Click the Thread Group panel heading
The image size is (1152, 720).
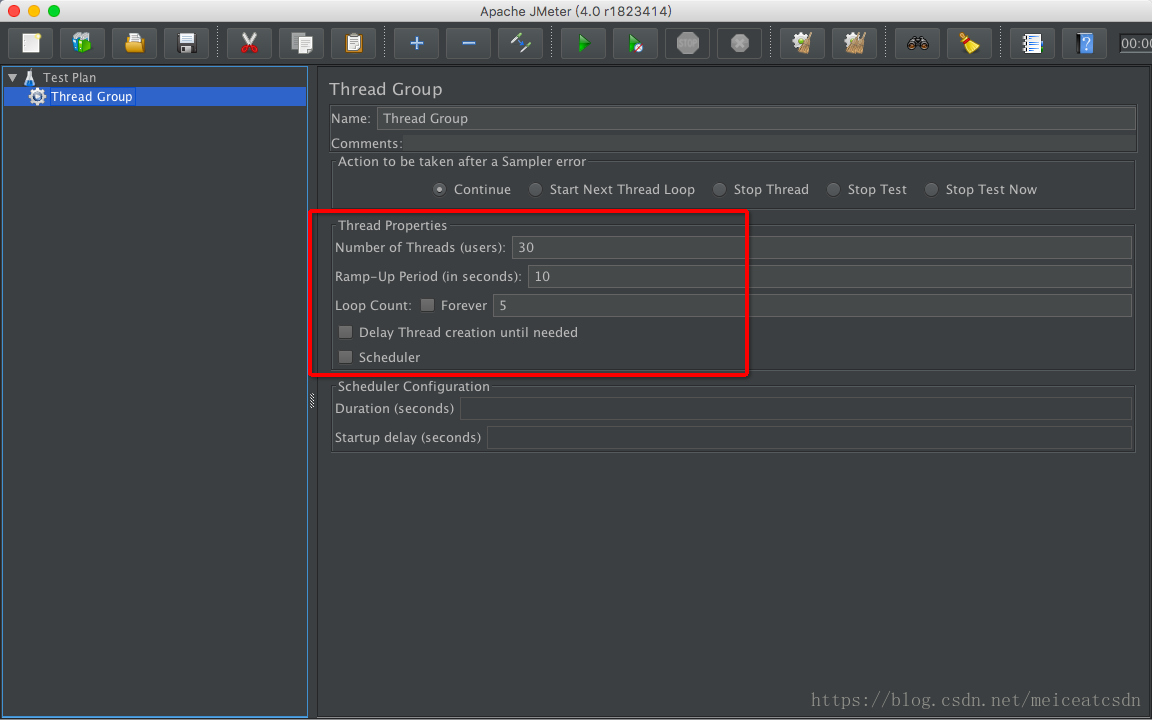pos(386,89)
